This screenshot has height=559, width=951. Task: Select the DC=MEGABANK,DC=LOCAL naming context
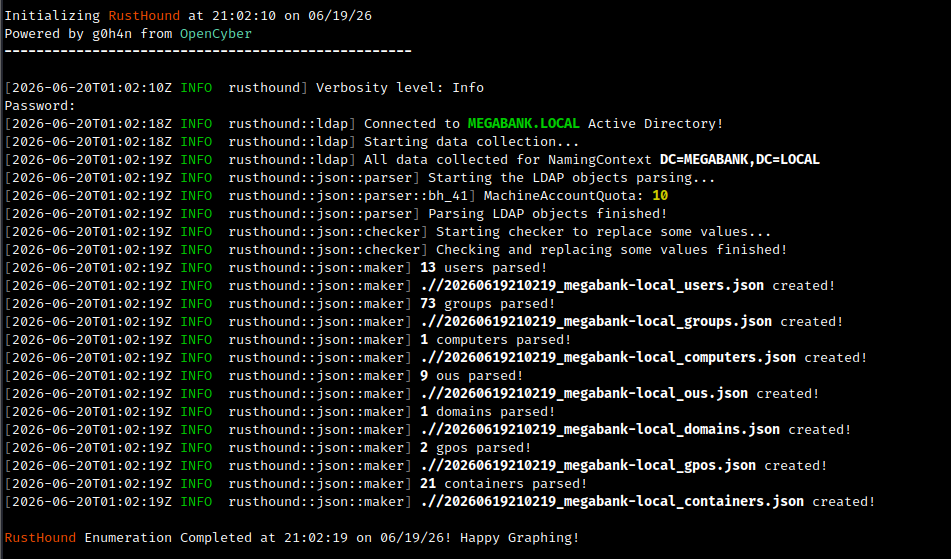tap(739, 159)
